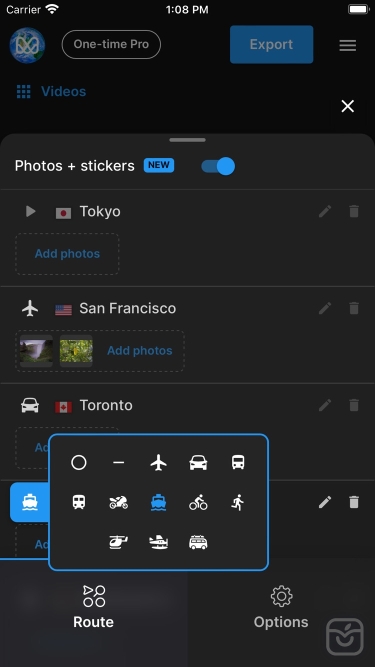Viewport: 375px width, 667px height.
Task: Pick the motorcycle transport icon
Action: (119, 502)
